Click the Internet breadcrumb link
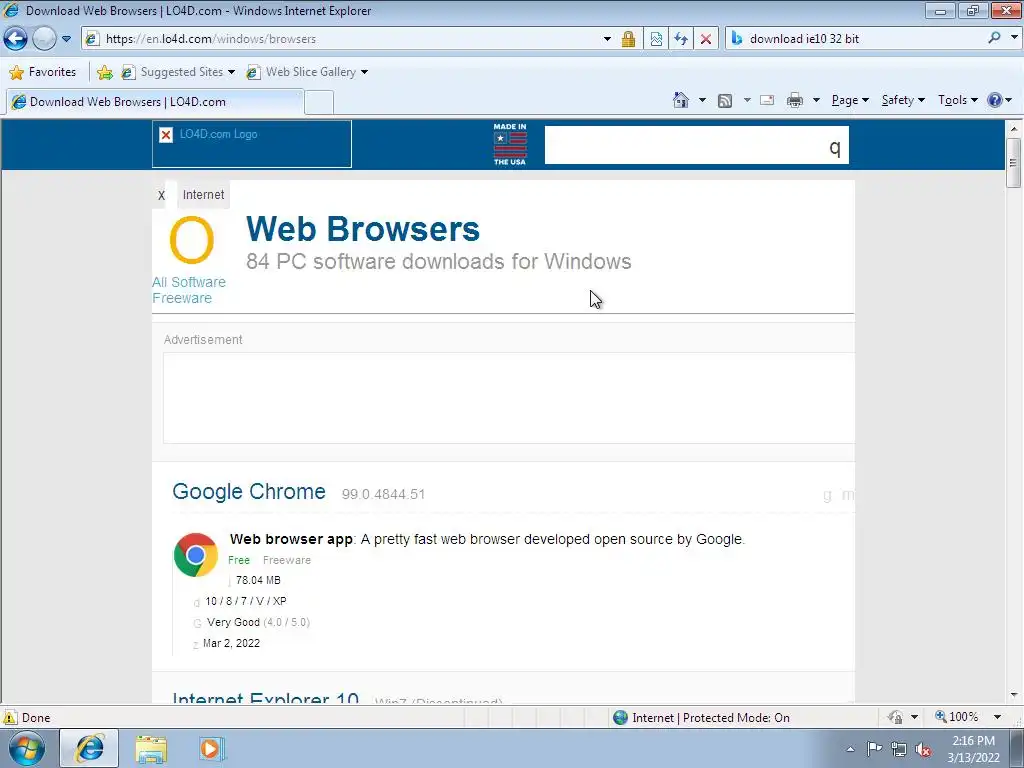1024x768 pixels. [203, 195]
